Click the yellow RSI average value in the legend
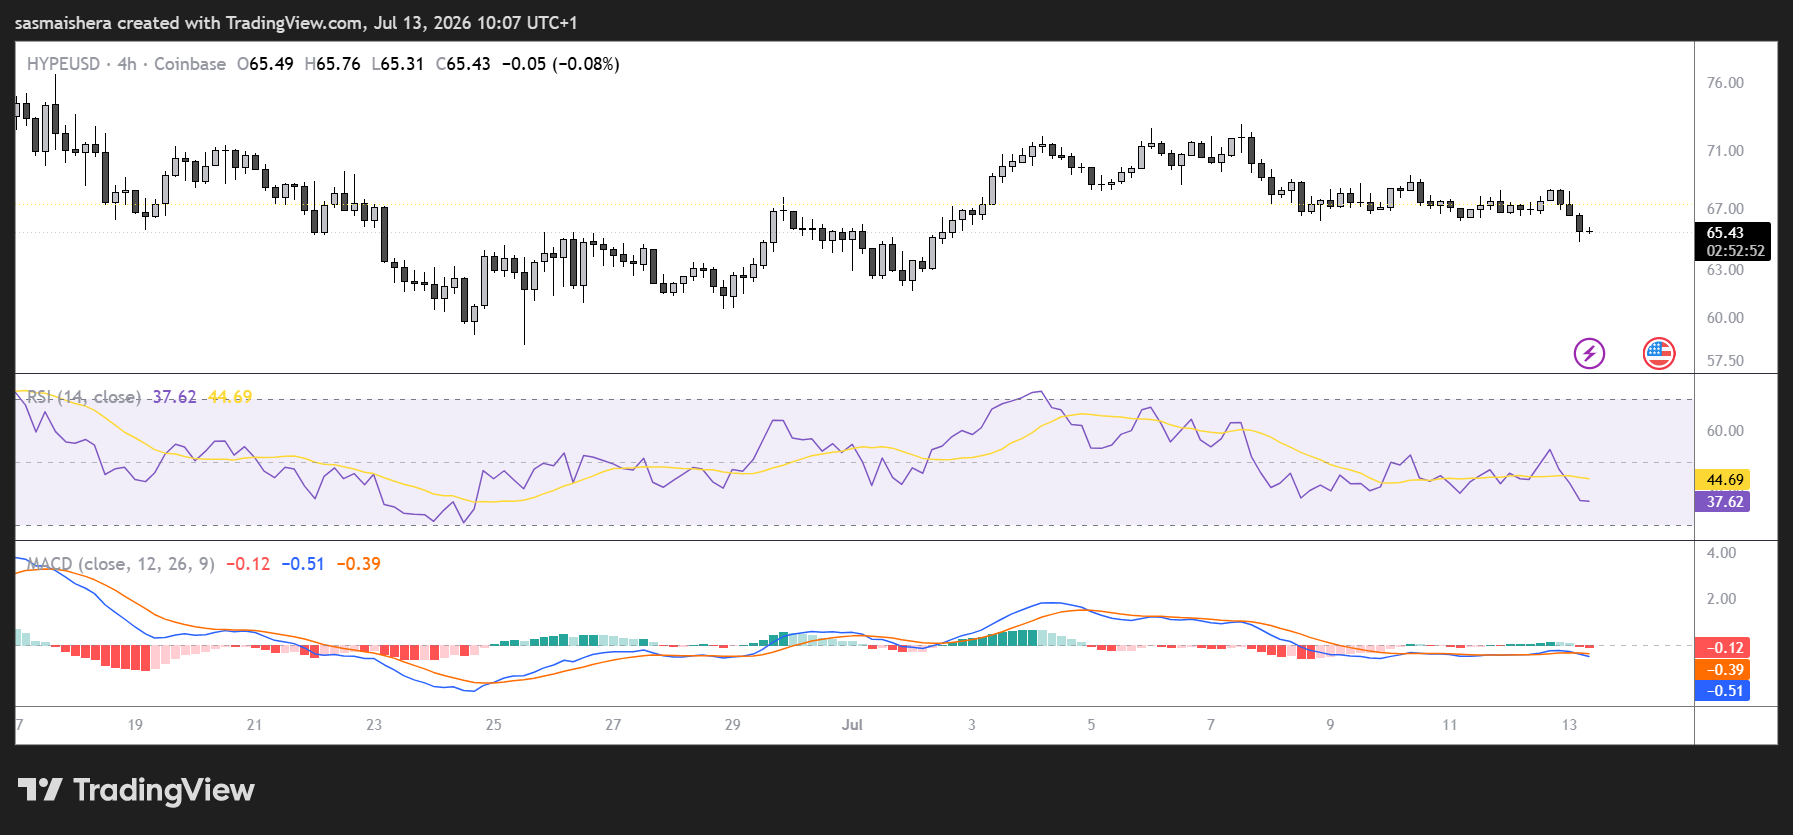The image size is (1793, 835). pos(230,397)
